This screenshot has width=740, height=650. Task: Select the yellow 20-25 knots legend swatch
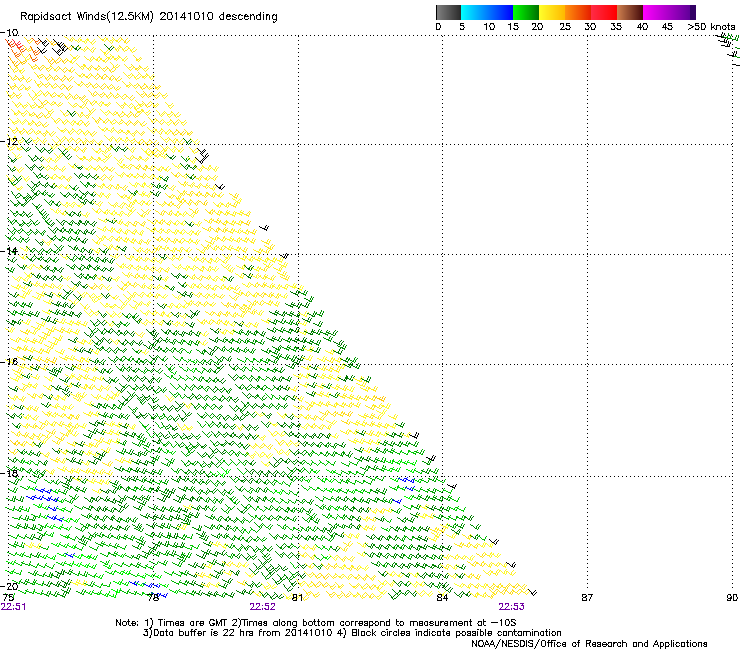(x=552, y=12)
